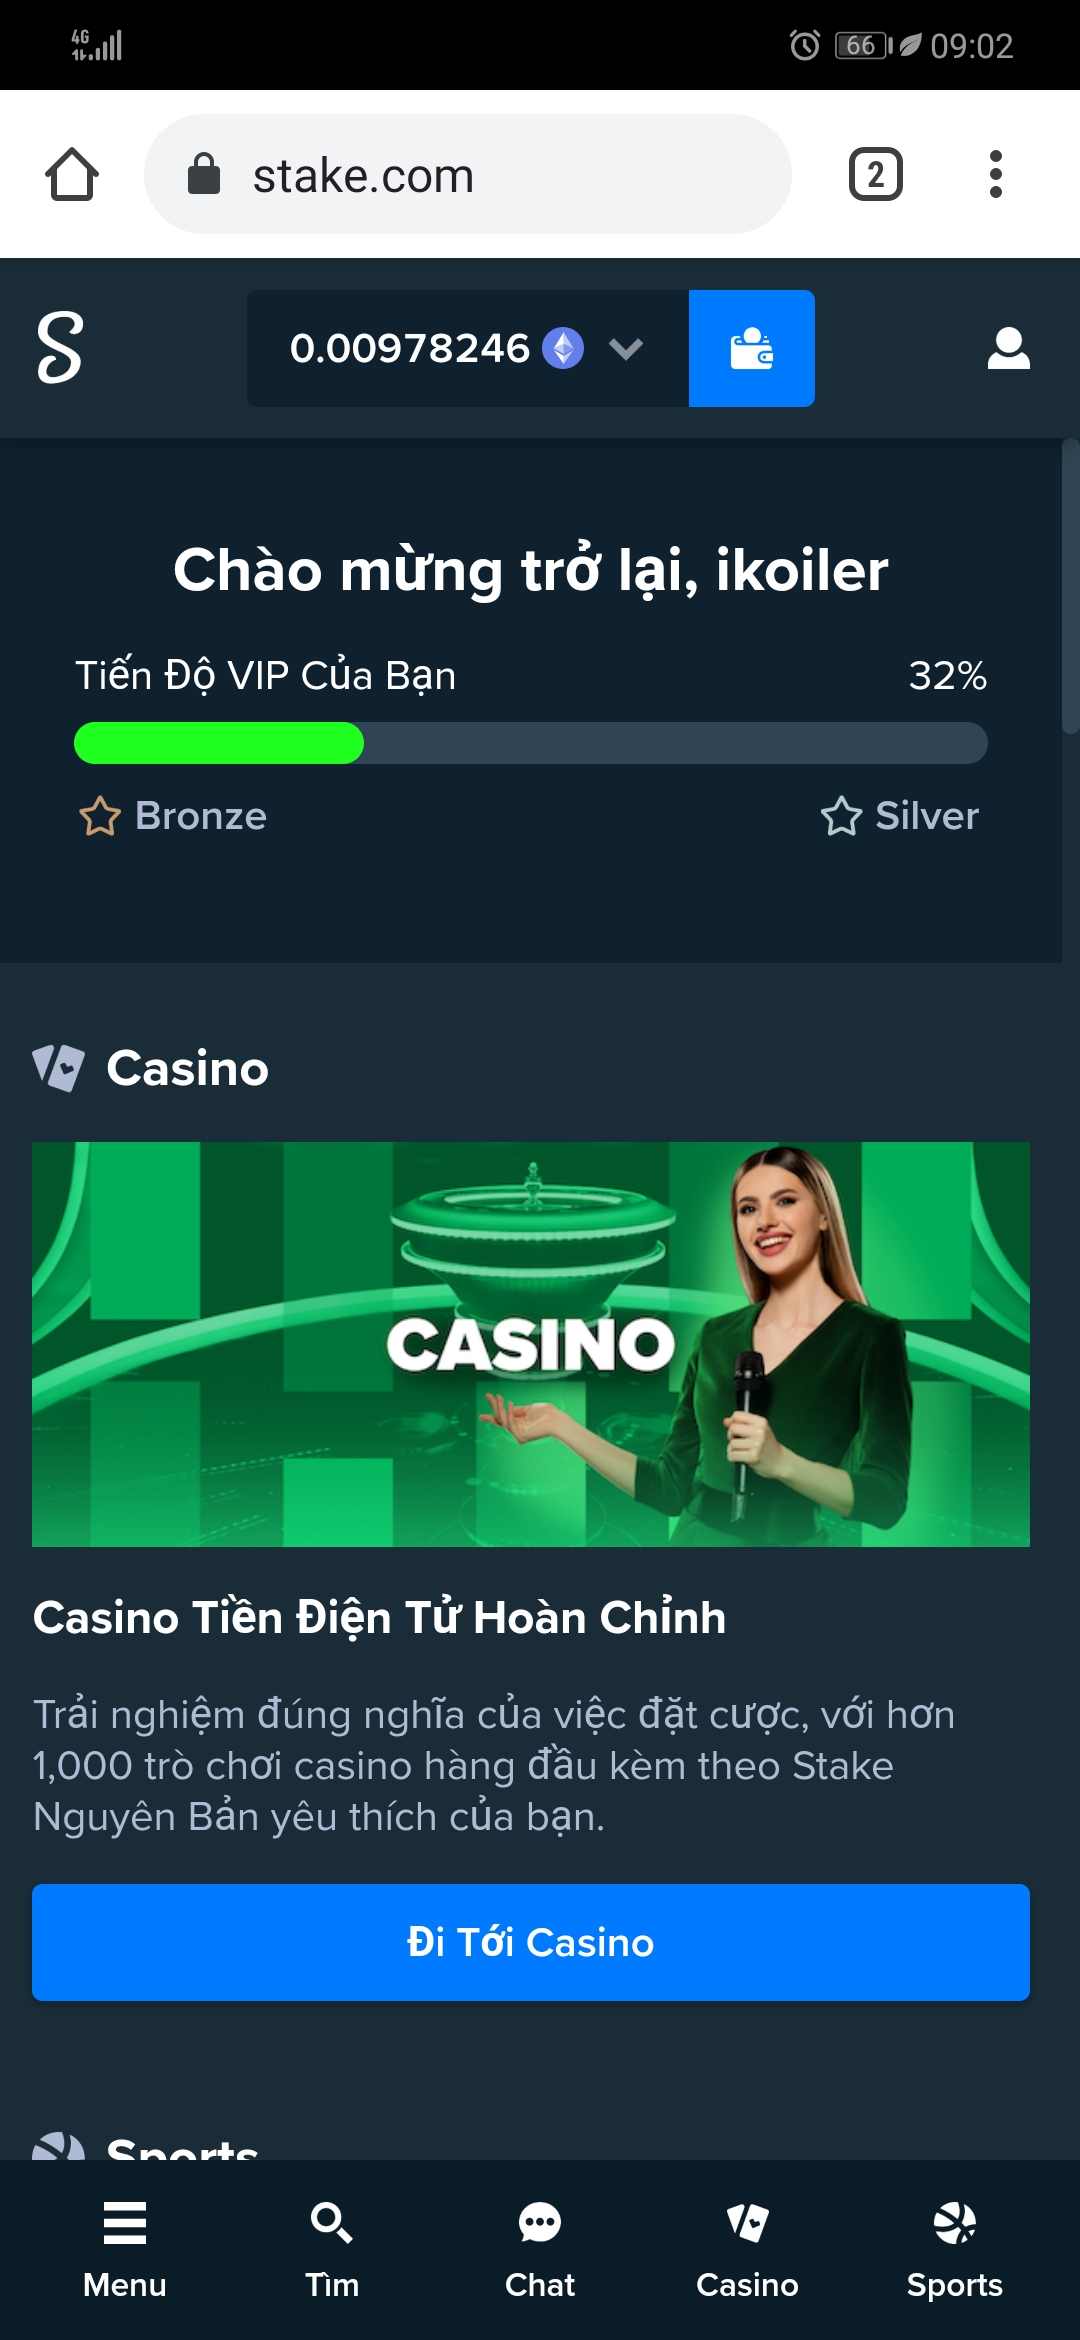
Task: Click the Đi Tới Casino button
Action: [x=531, y=1942]
